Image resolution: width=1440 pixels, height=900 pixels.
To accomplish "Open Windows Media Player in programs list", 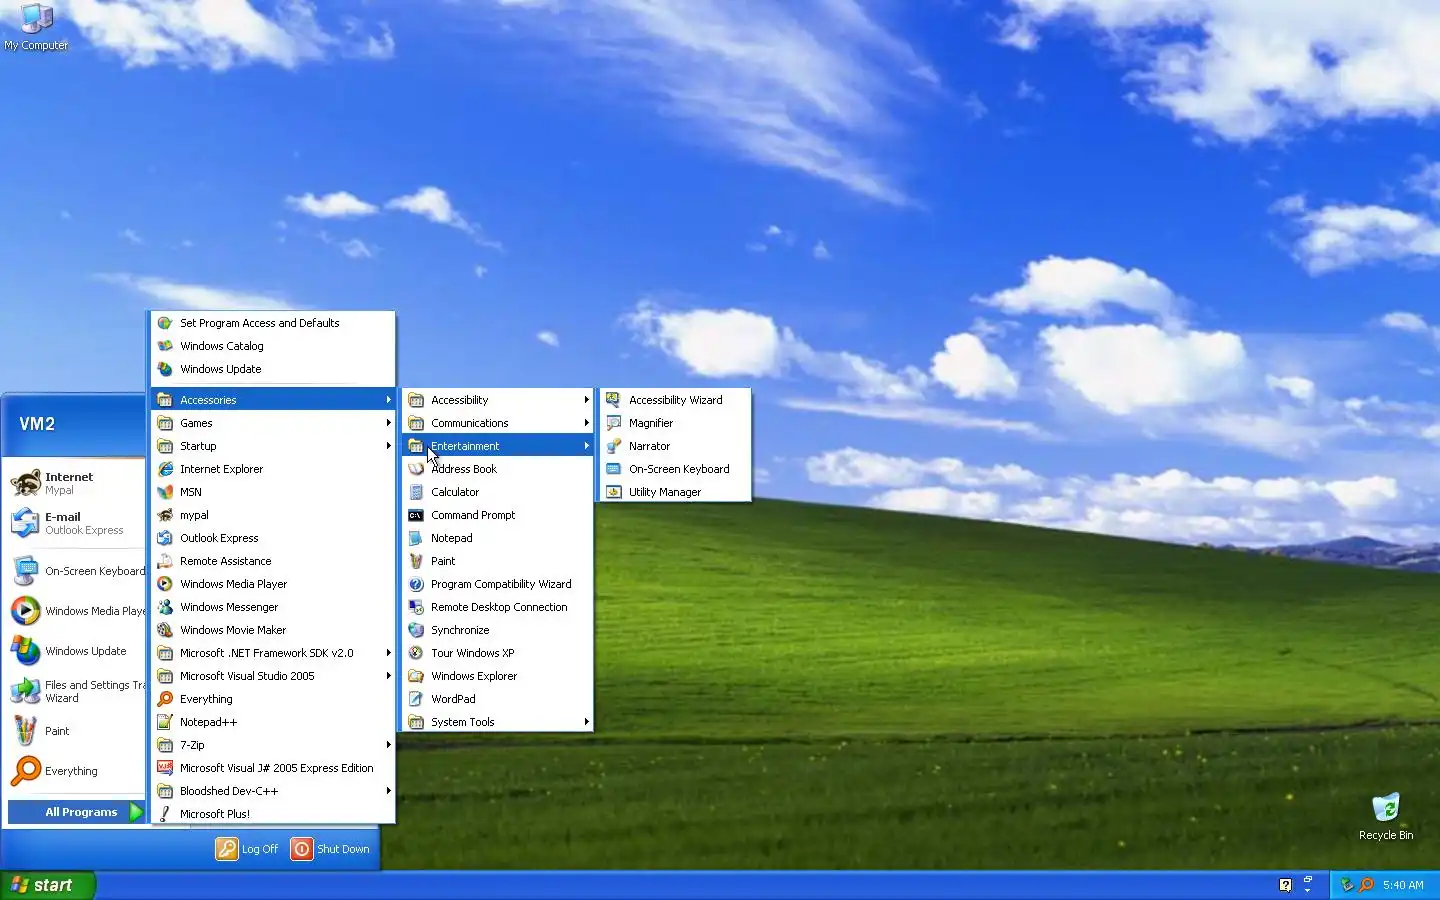I will 273,584.
